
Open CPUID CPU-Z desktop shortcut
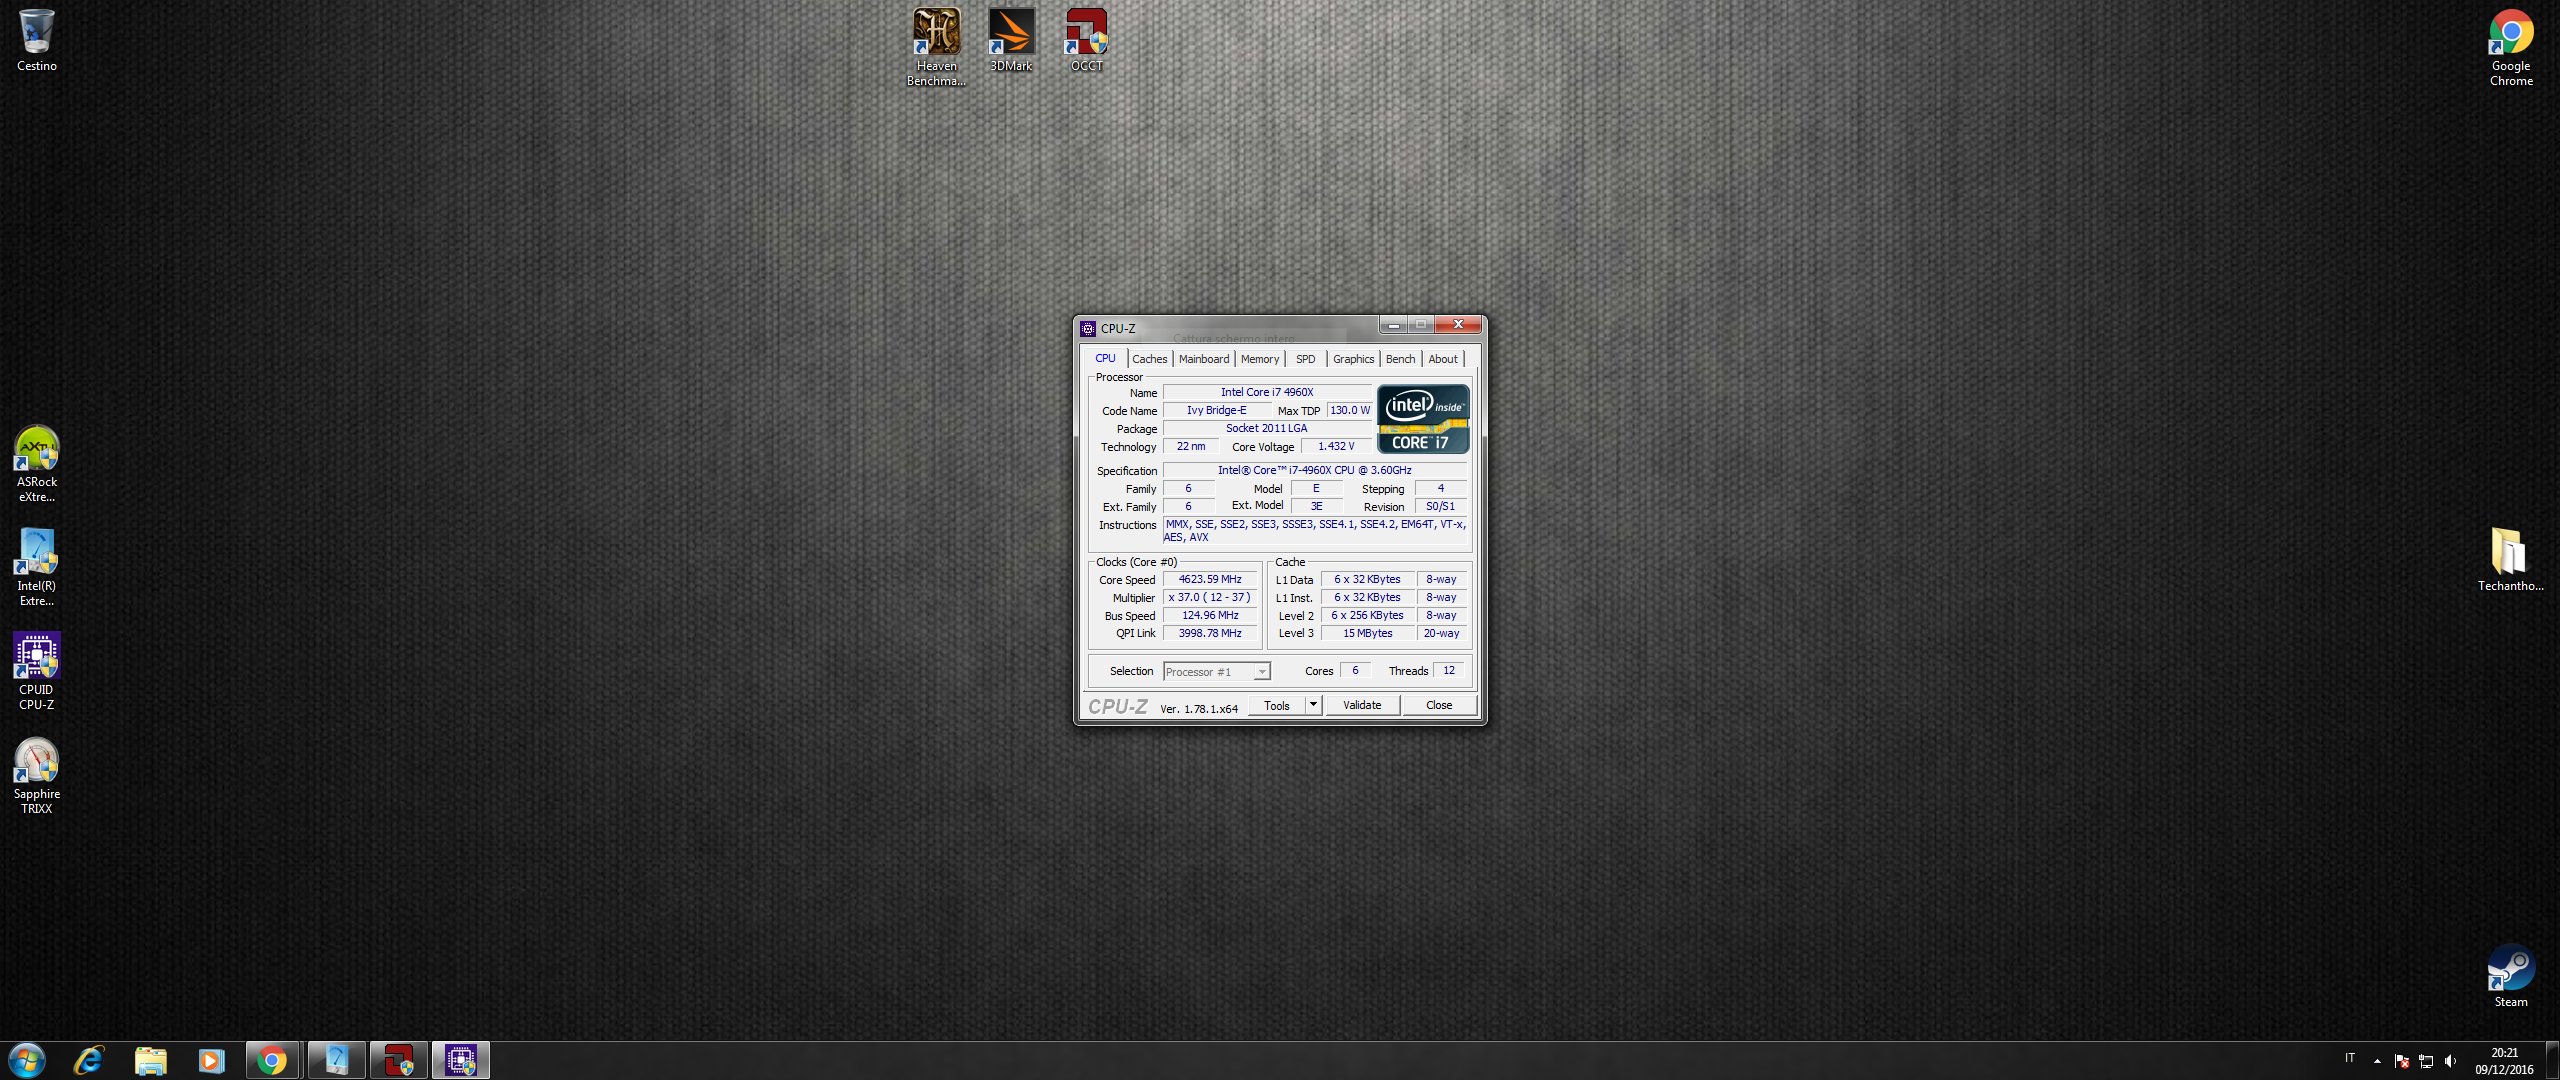36,671
